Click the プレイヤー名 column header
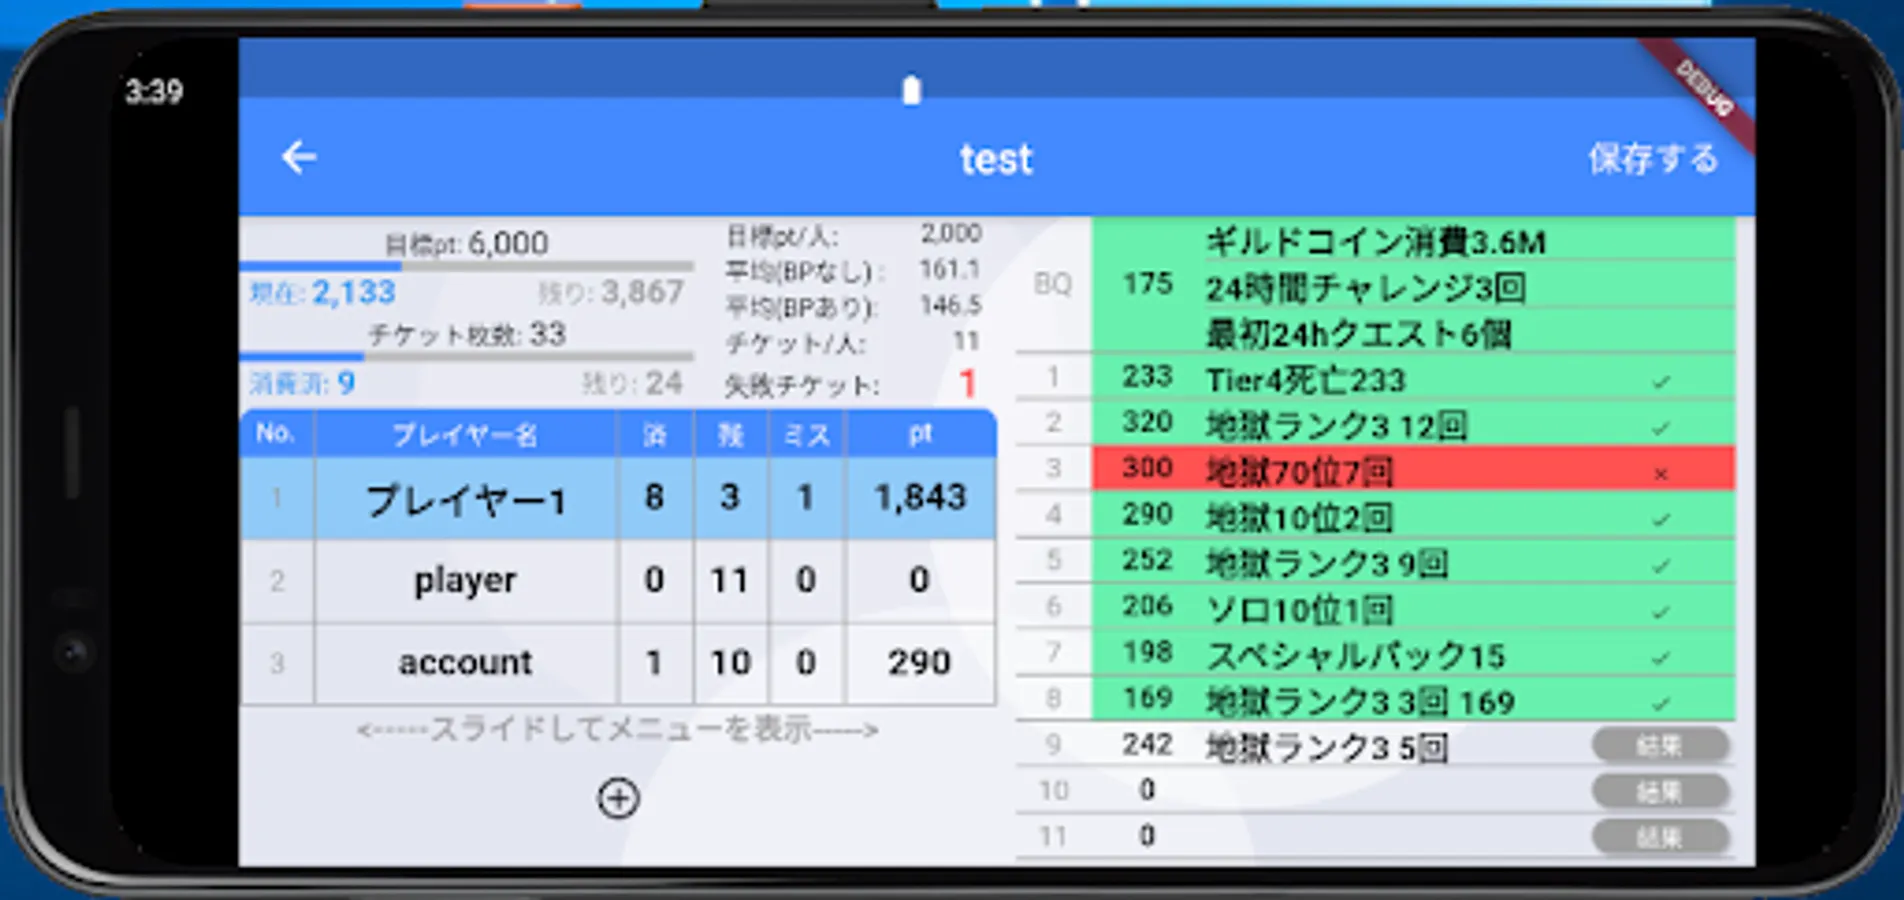Screen dimensions: 1904x900 pos(466,434)
